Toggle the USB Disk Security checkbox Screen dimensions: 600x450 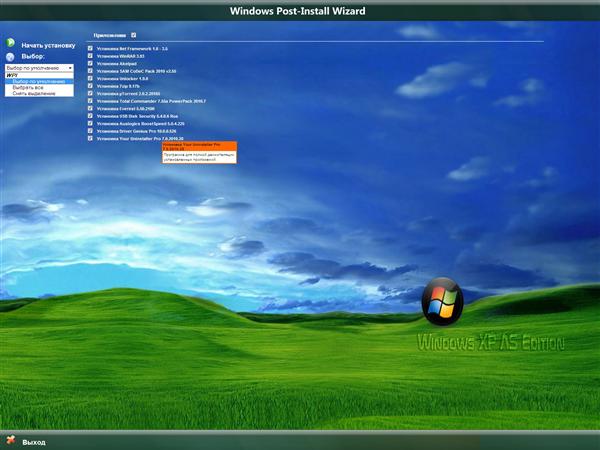point(90,116)
